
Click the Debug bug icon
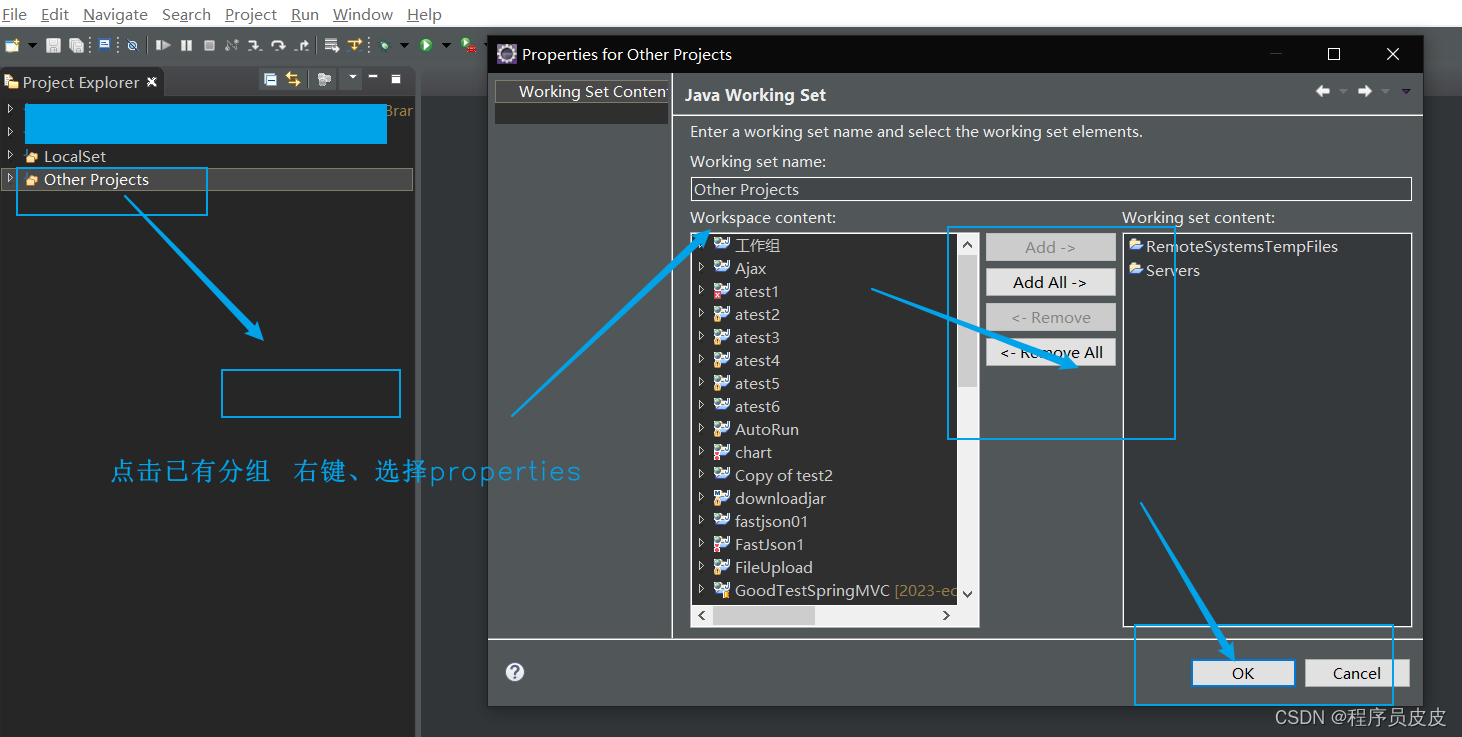tap(384, 45)
